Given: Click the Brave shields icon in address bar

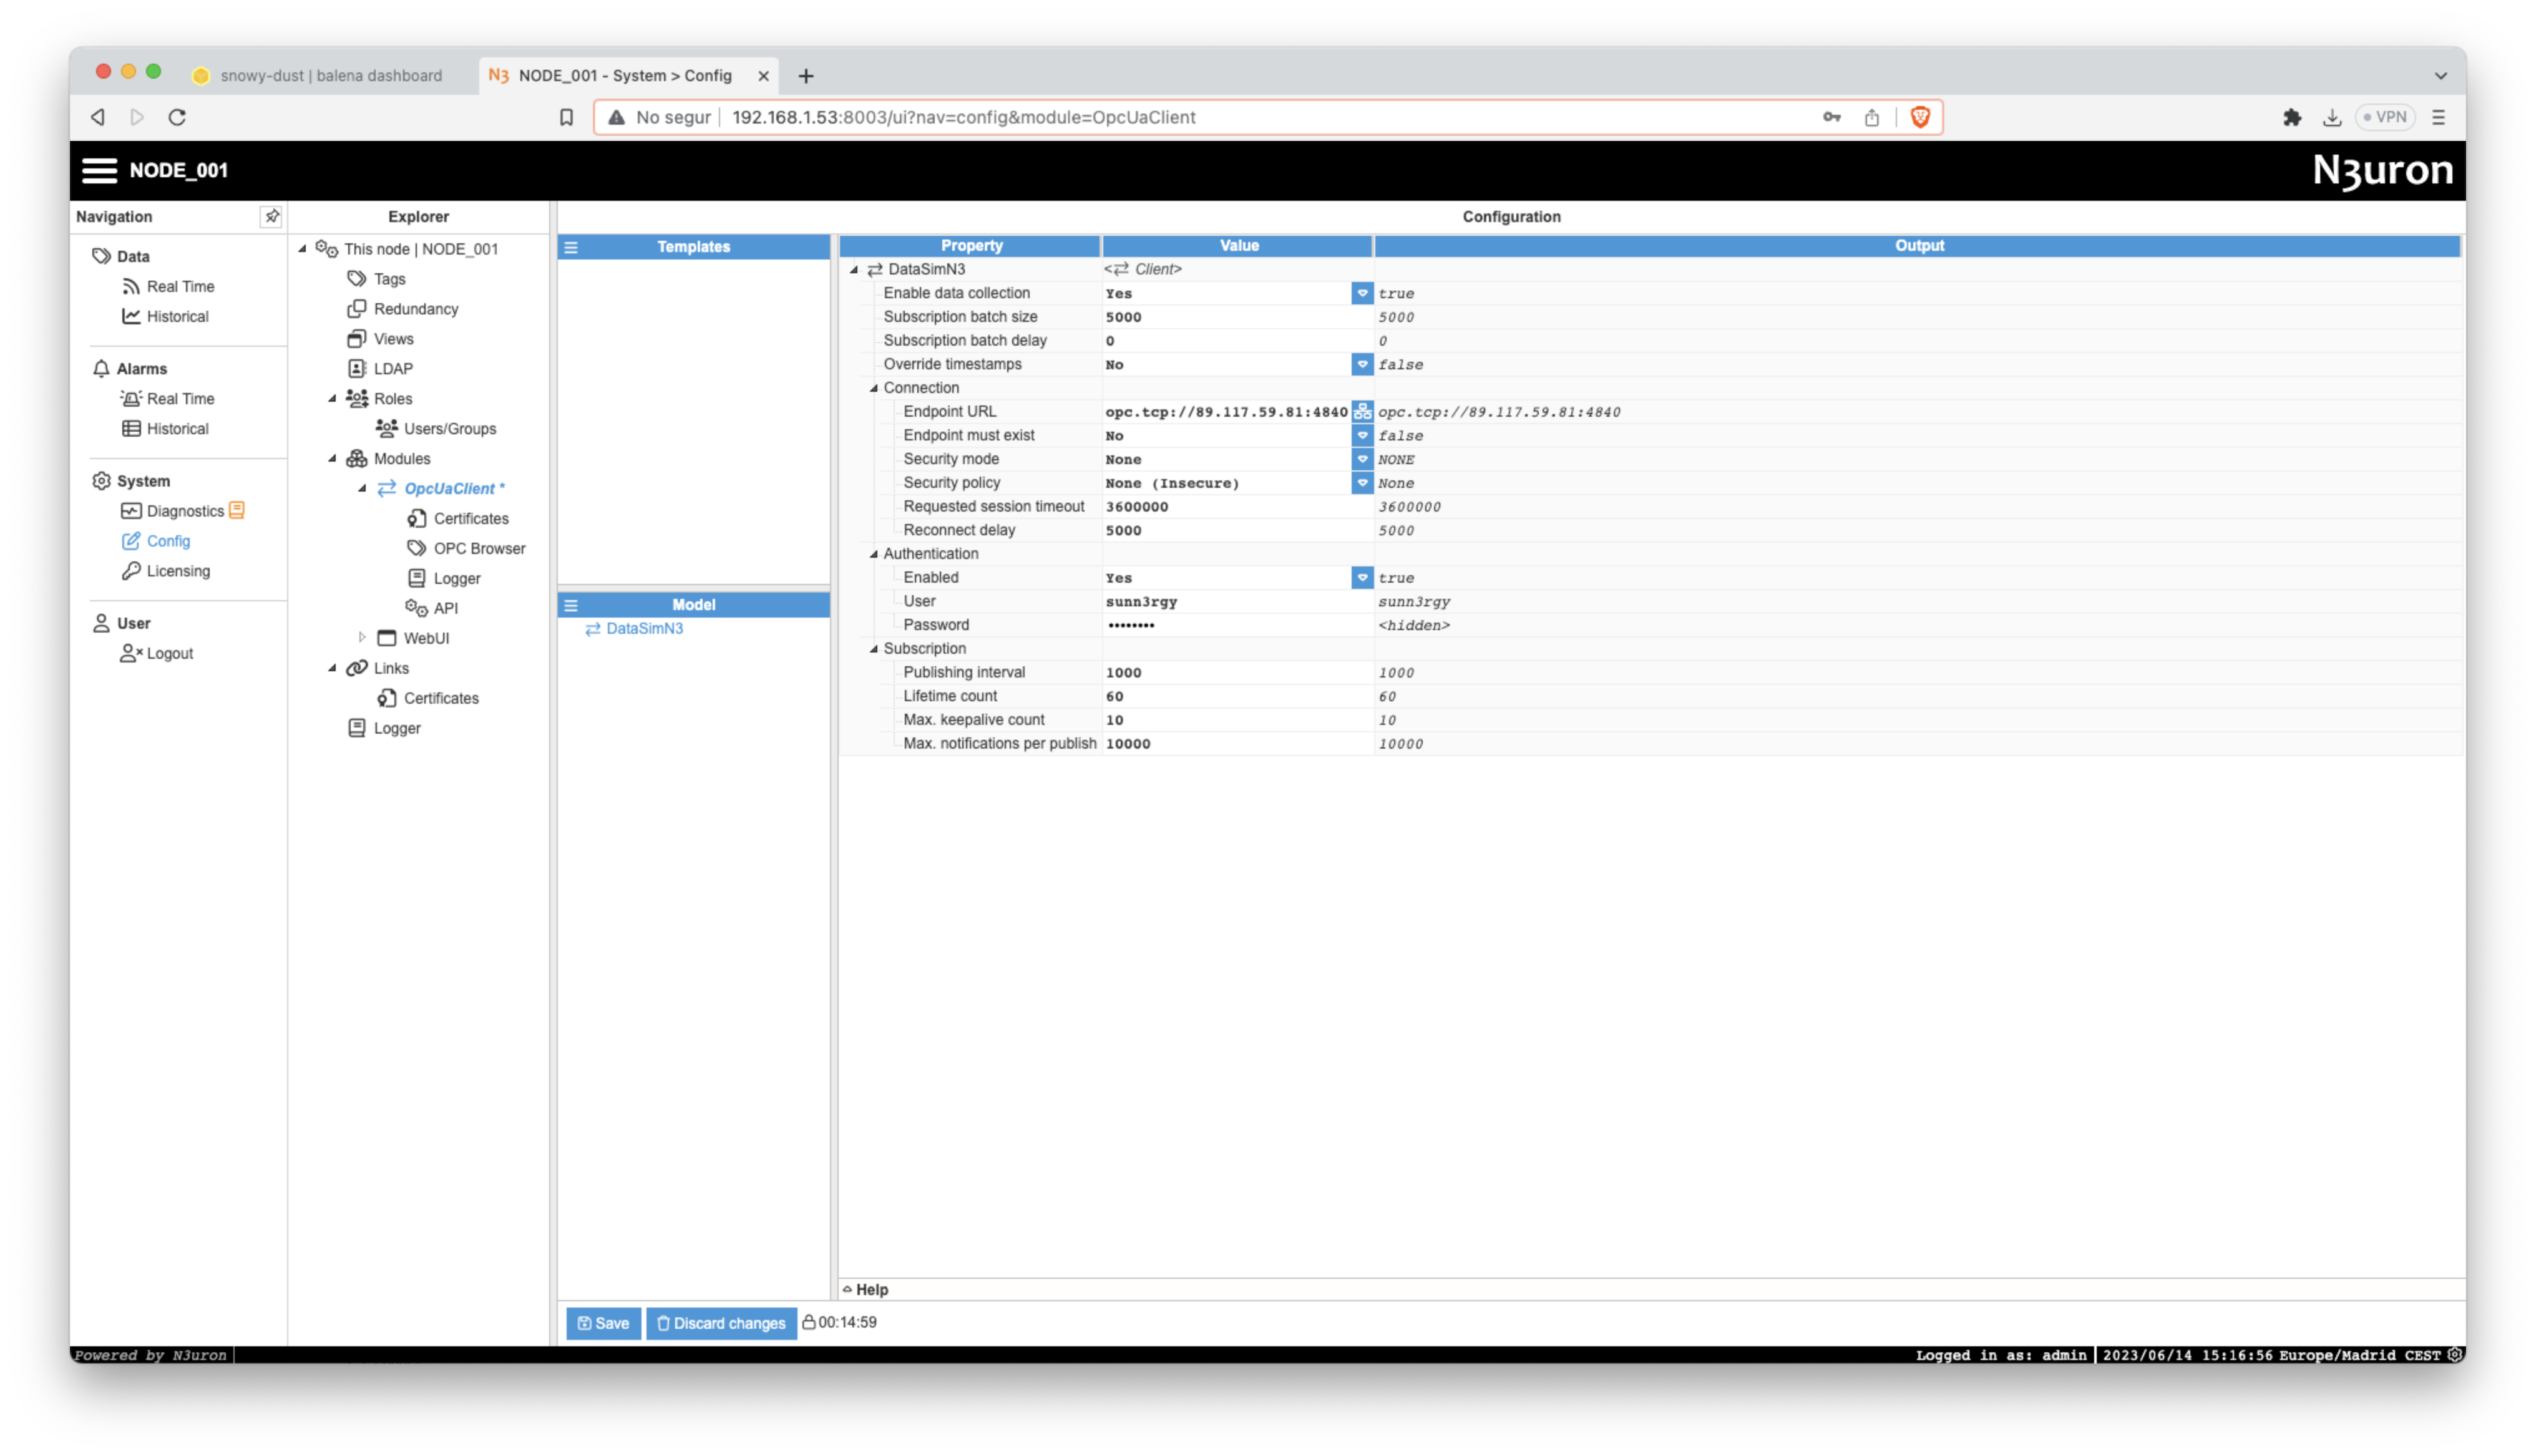Looking at the screenshot, I should [x=1919, y=117].
